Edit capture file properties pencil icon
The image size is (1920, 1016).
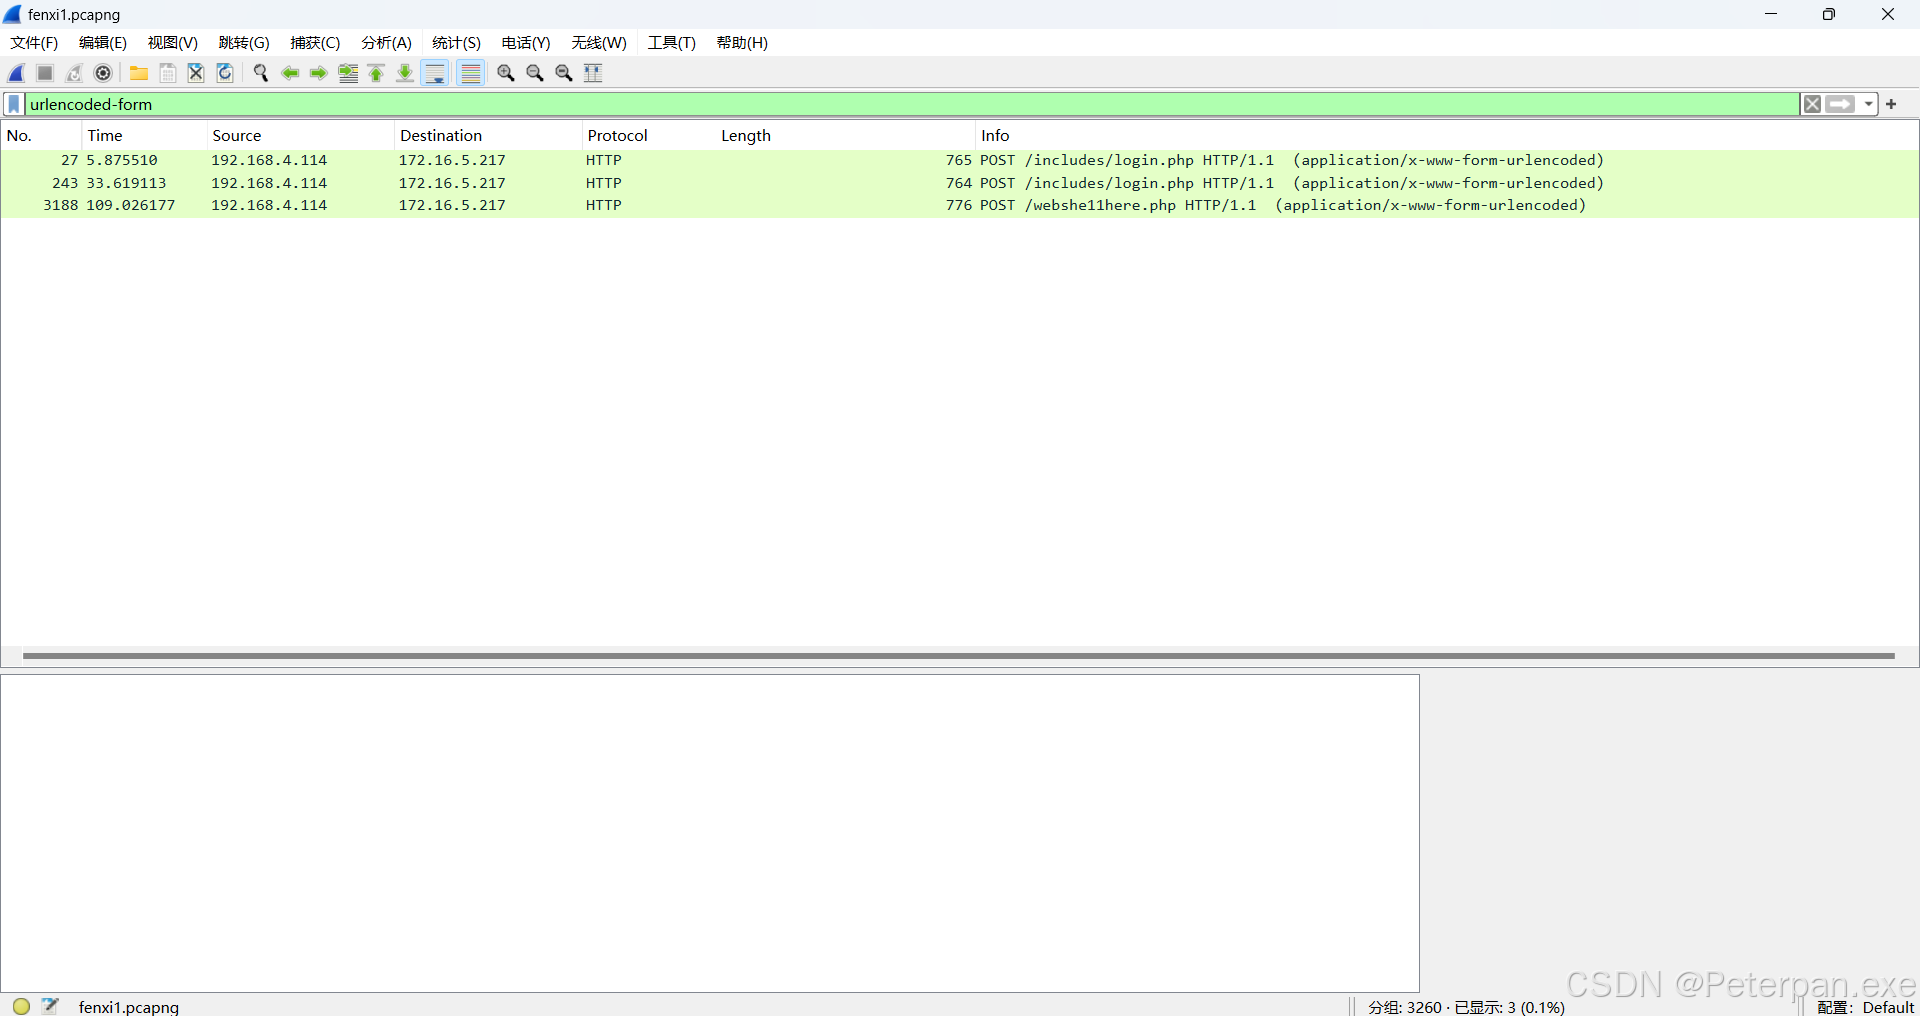tap(51, 1005)
